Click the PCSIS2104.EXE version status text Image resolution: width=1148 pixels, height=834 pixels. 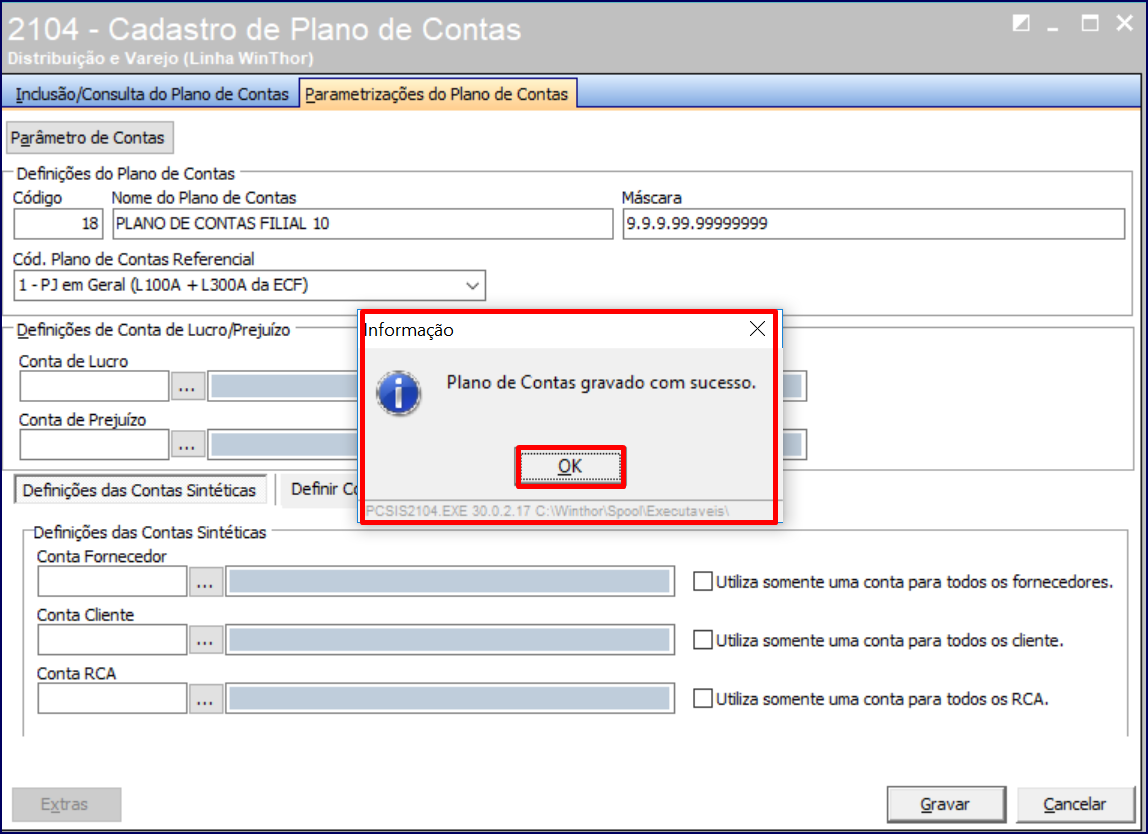coord(547,511)
